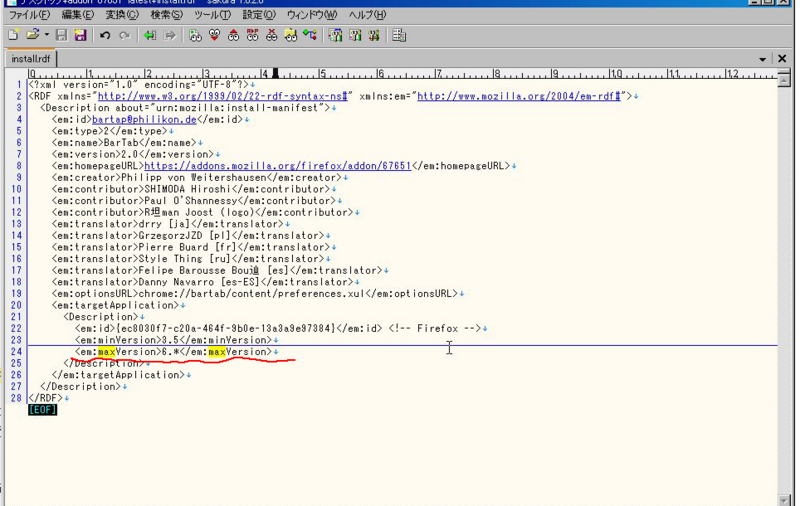Screen dimensions: 800x506
Task: Click the bartap@philikon.de email link
Action: pyautogui.click(x=144, y=119)
